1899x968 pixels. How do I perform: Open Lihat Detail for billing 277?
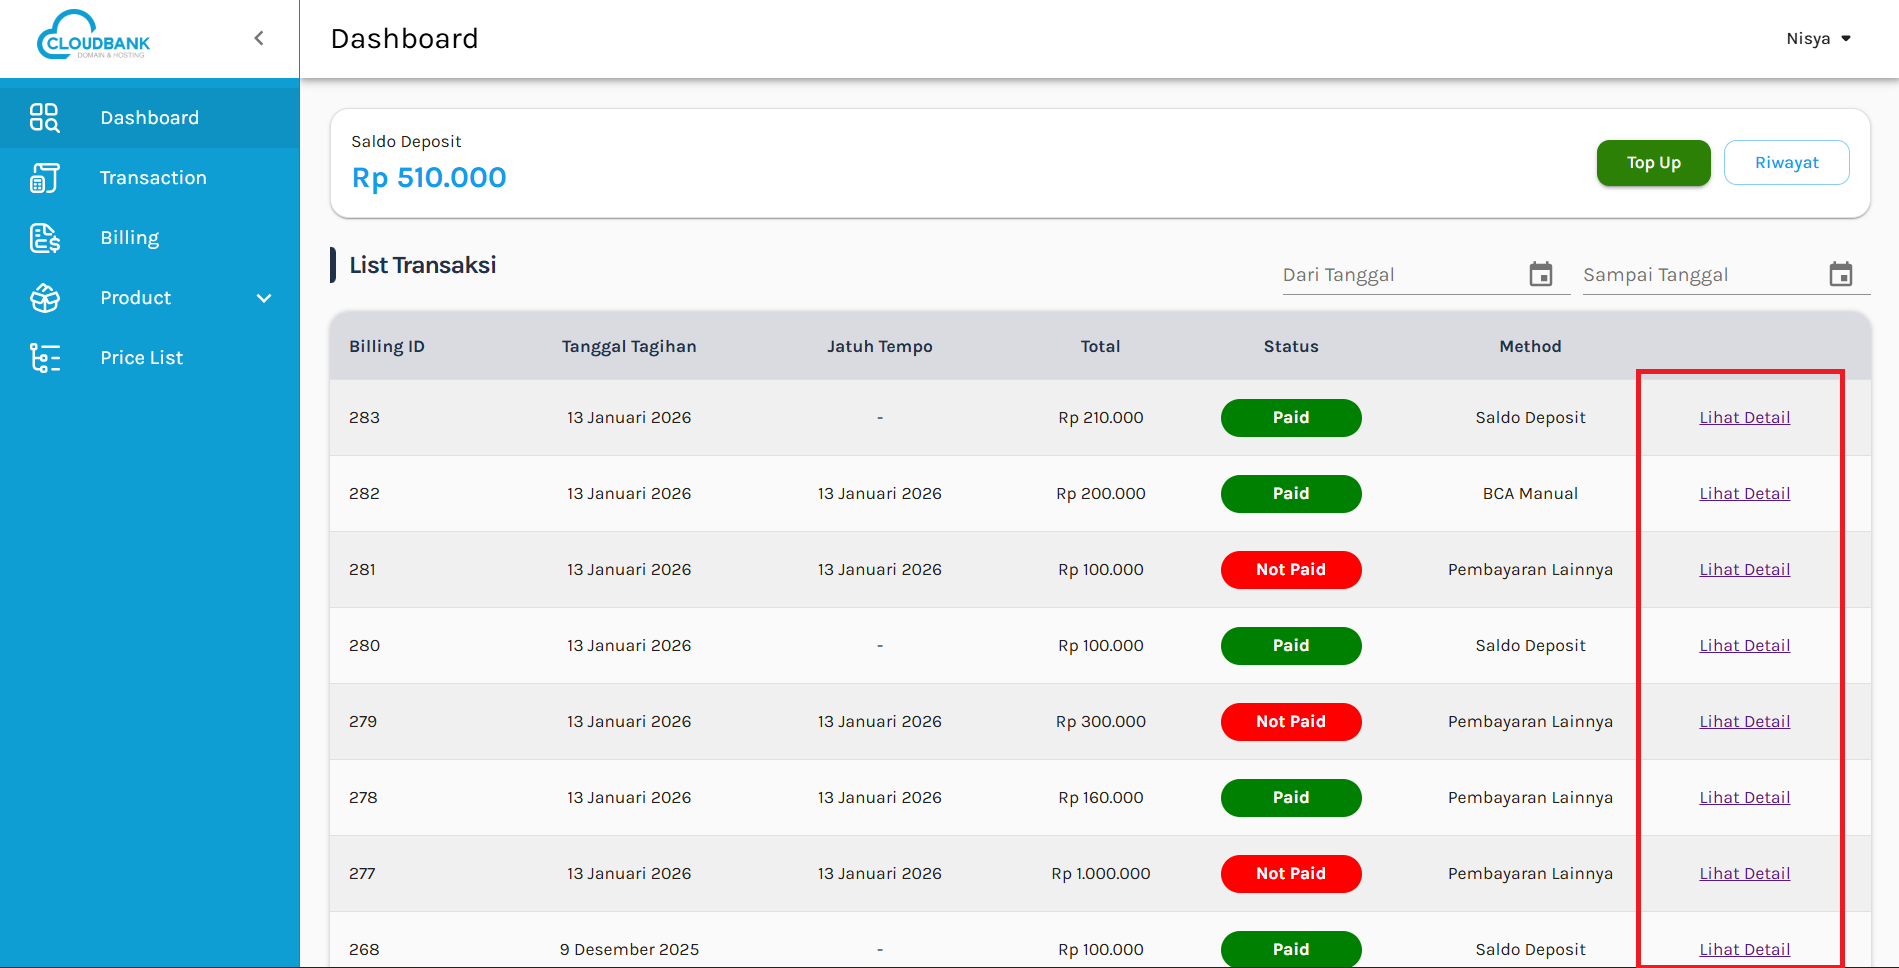pos(1744,874)
